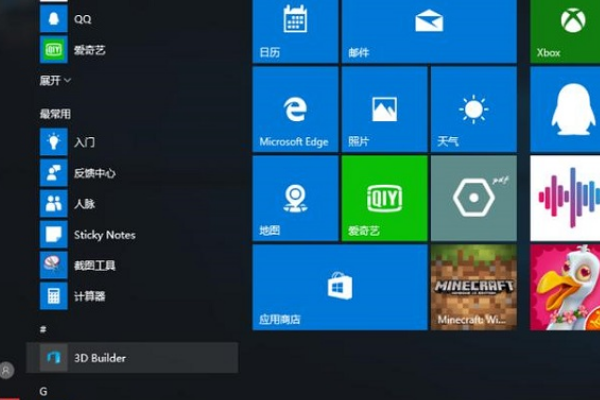Open the colorful sound wave tile
600x400 pixels.
565,198
